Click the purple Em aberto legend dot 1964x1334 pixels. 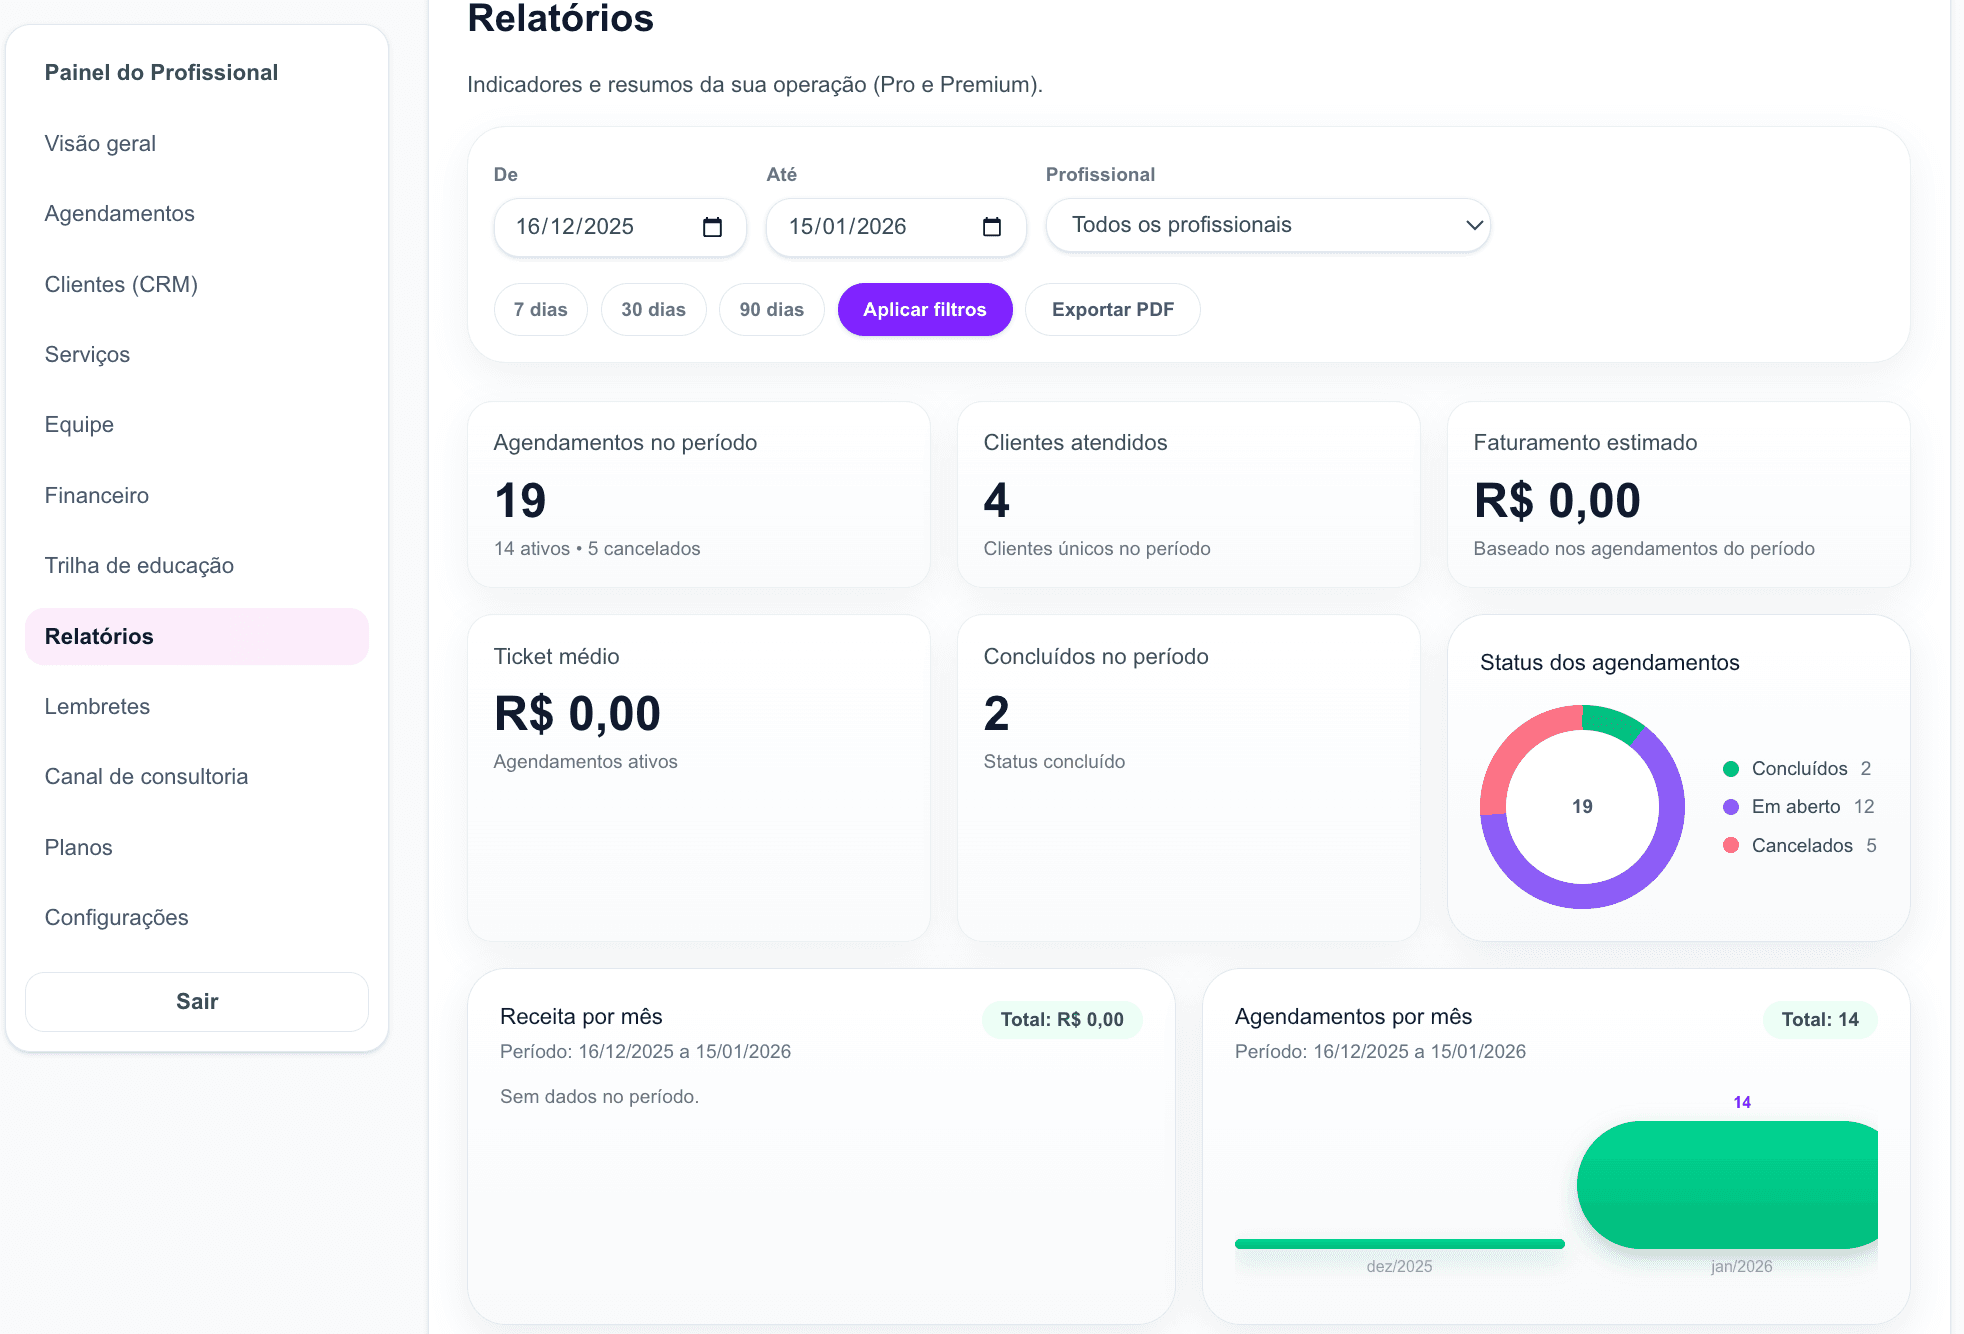point(1731,807)
